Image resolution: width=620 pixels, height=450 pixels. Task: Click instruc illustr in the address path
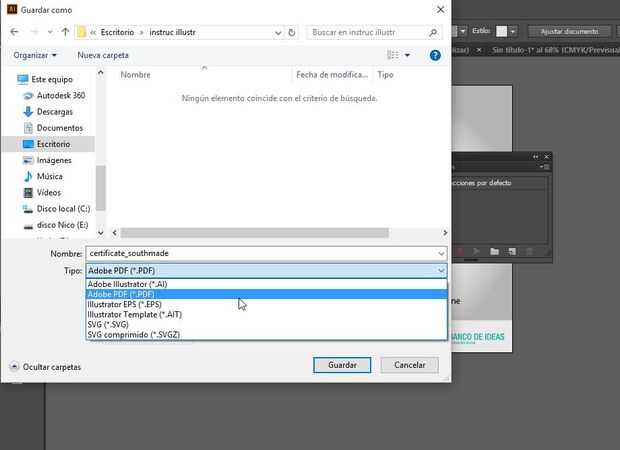[172, 32]
